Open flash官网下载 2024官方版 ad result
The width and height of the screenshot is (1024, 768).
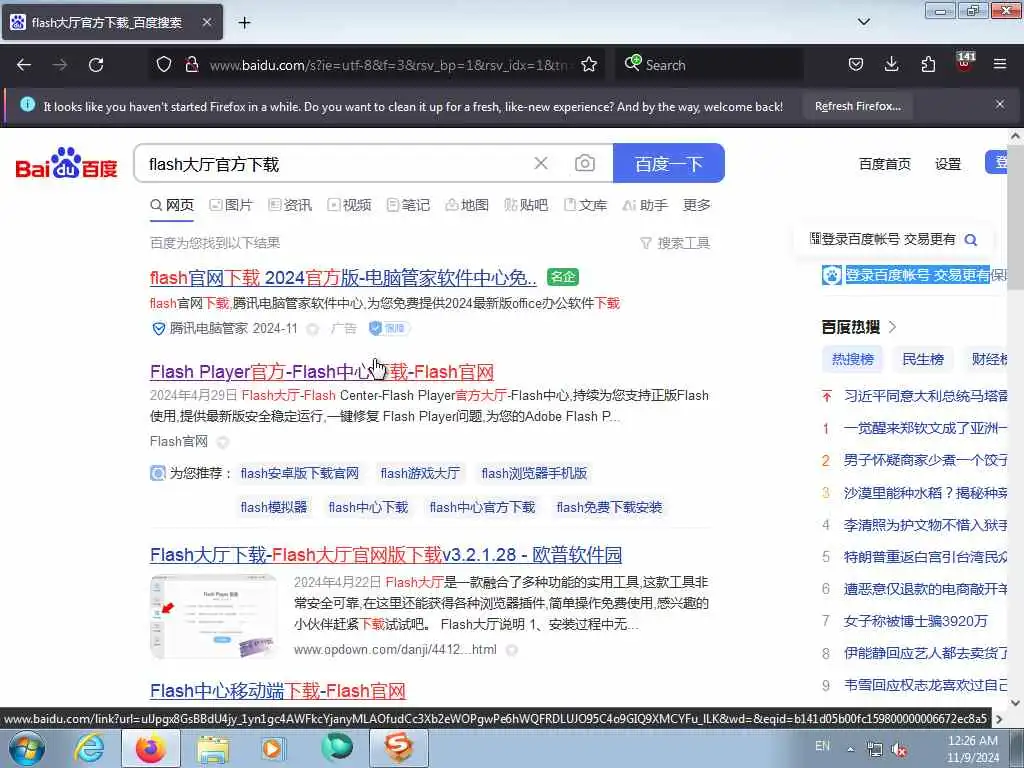tap(343, 278)
